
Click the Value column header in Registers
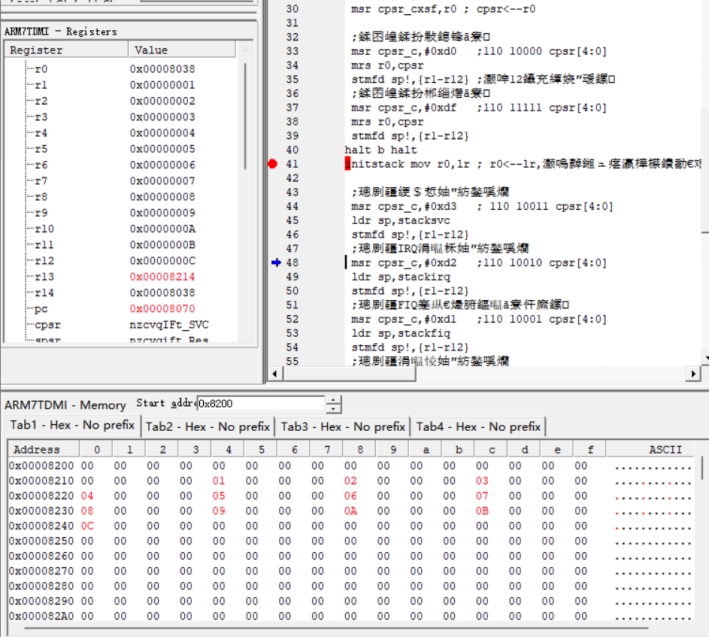pyautogui.click(x=182, y=50)
